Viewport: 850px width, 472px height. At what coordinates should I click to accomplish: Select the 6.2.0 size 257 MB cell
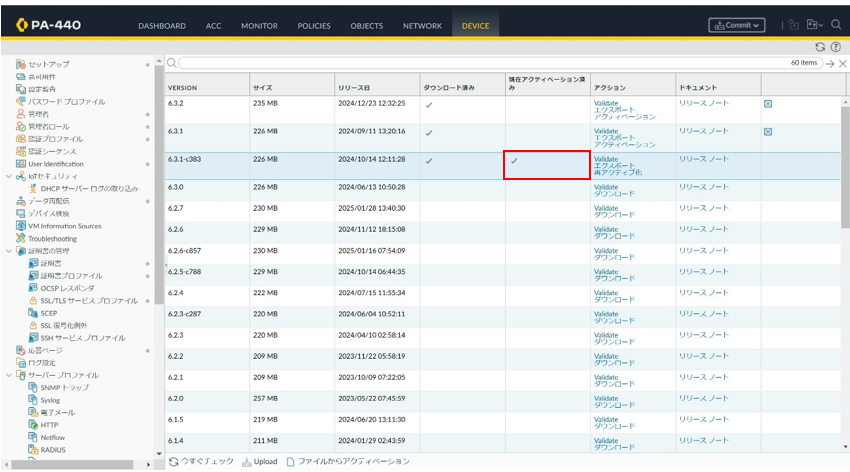coord(292,402)
